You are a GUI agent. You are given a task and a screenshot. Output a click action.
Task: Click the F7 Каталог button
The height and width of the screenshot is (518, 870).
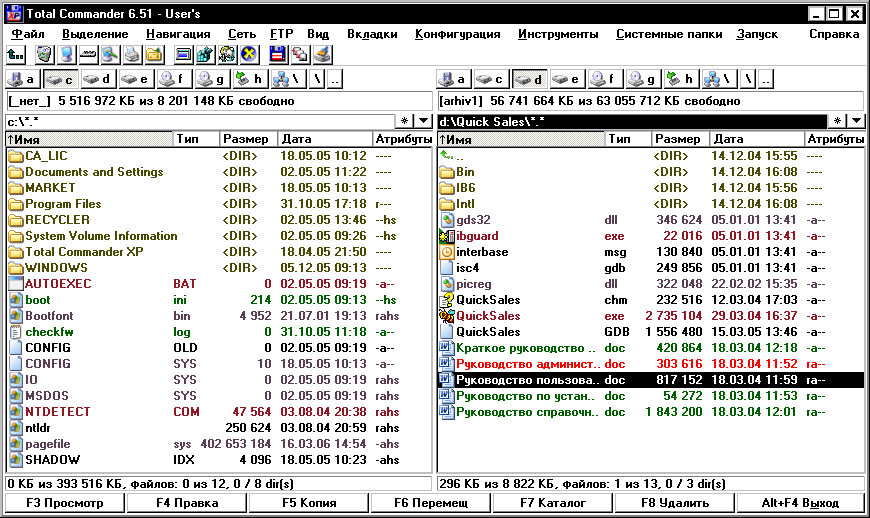[x=553, y=503]
